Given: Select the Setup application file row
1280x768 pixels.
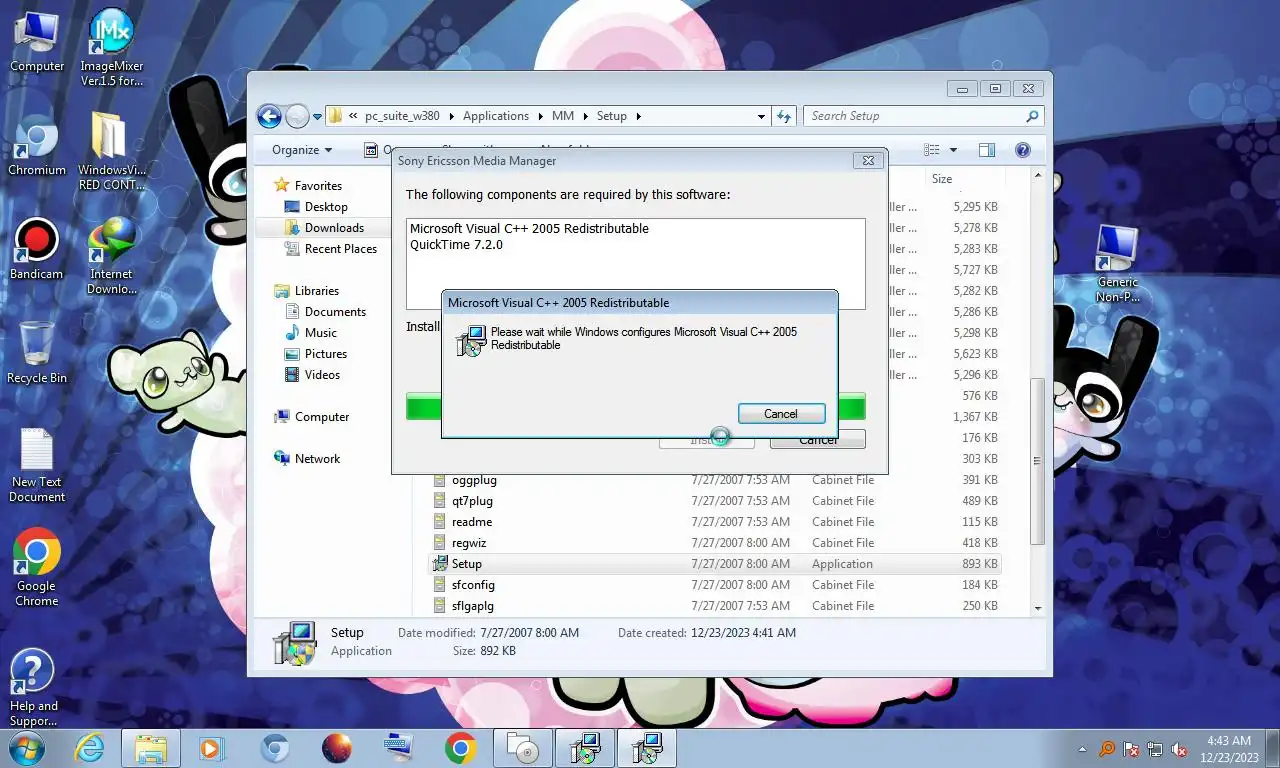Looking at the screenshot, I should tap(716, 564).
